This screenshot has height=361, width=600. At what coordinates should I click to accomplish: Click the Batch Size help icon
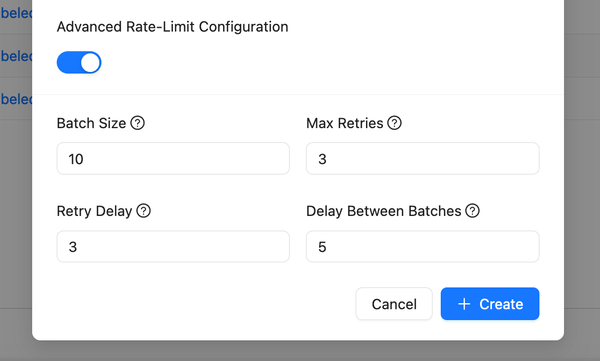point(137,123)
